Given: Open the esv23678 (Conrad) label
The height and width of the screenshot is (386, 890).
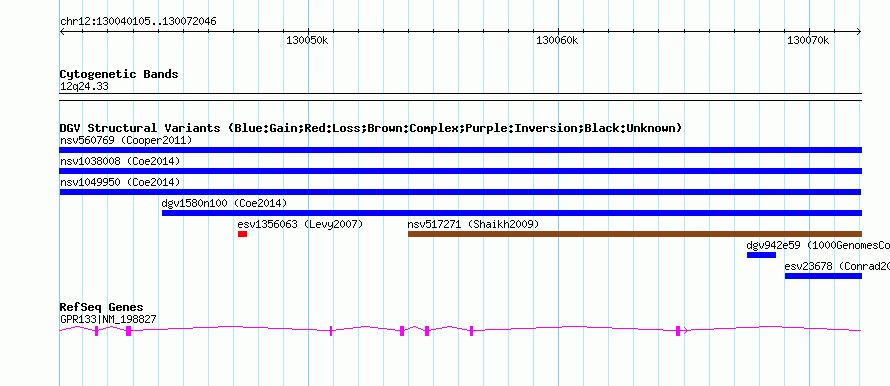Looking at the screenshot, I should (837, 266).
